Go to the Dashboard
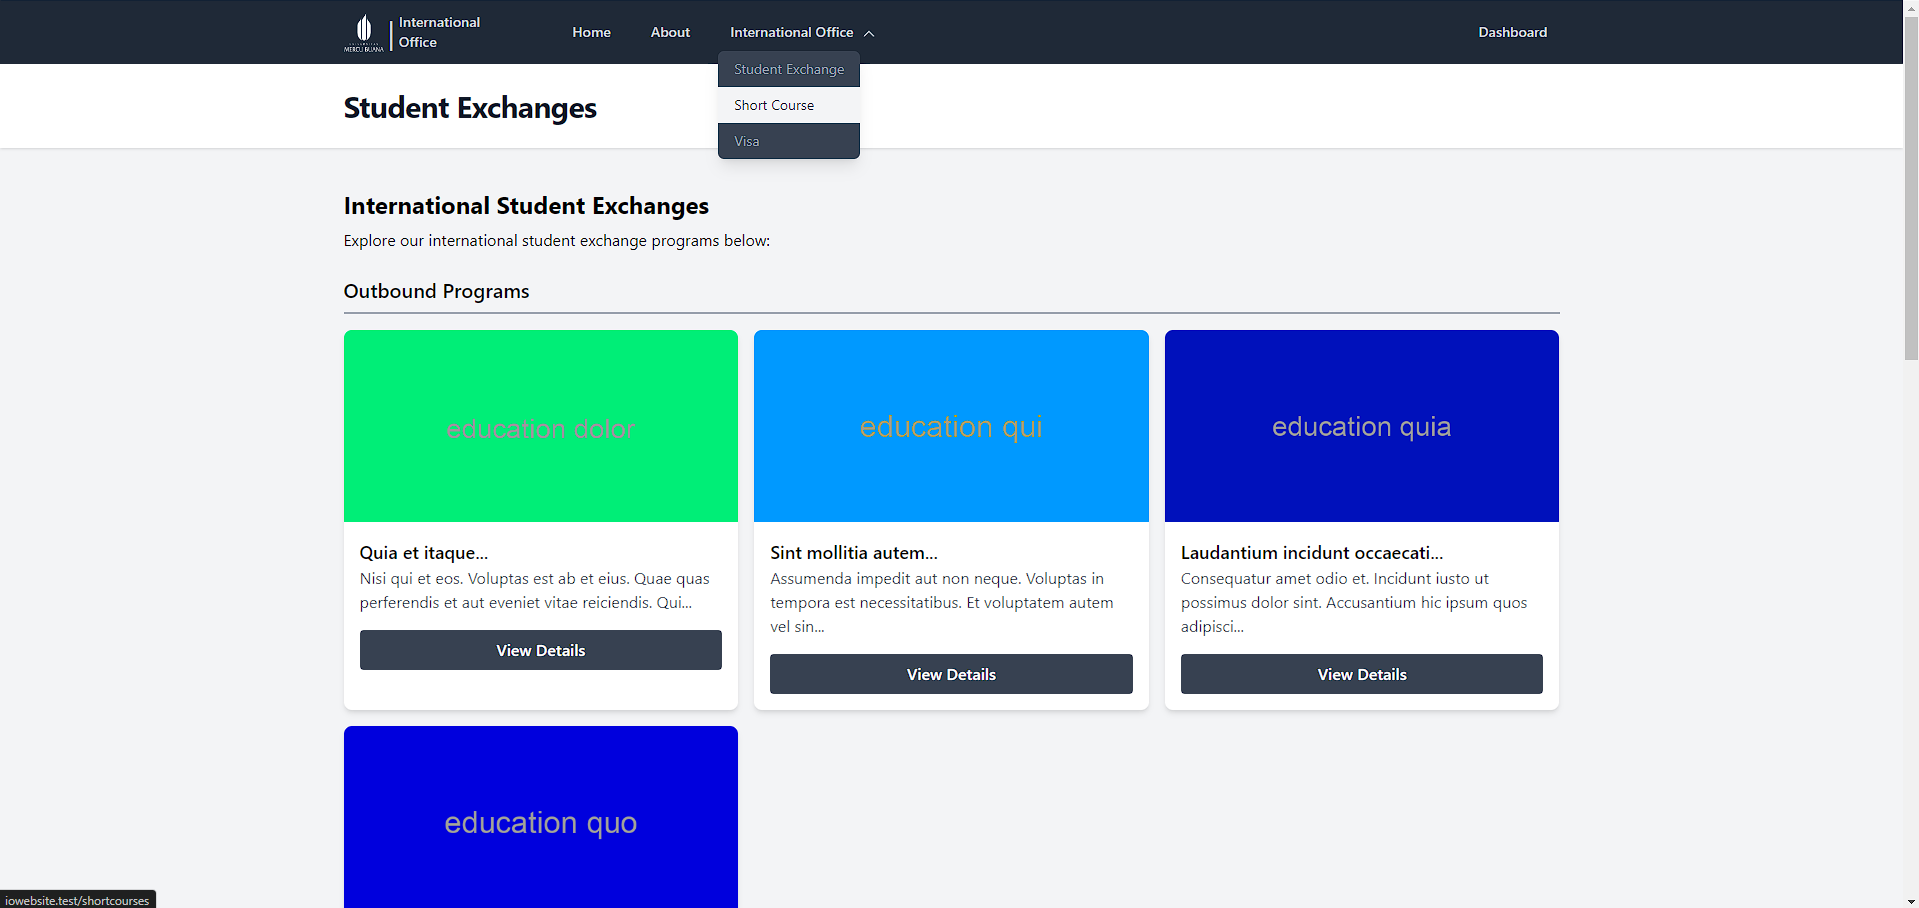This screenshot has height=908, width=1919. (1512, 32)
